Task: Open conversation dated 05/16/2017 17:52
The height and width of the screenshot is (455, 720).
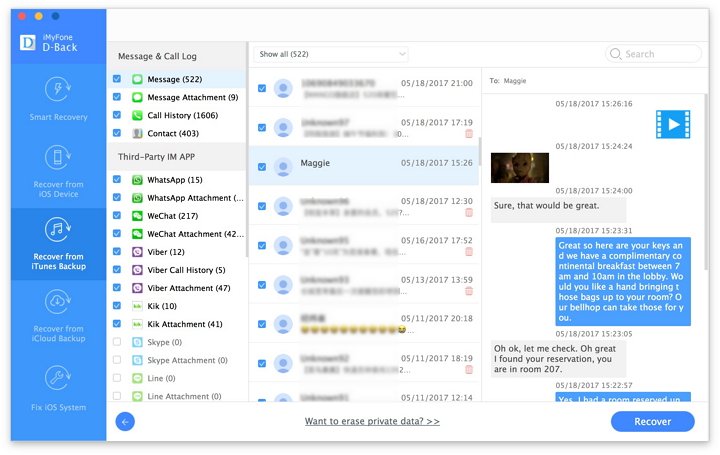Action: [364, 245]
